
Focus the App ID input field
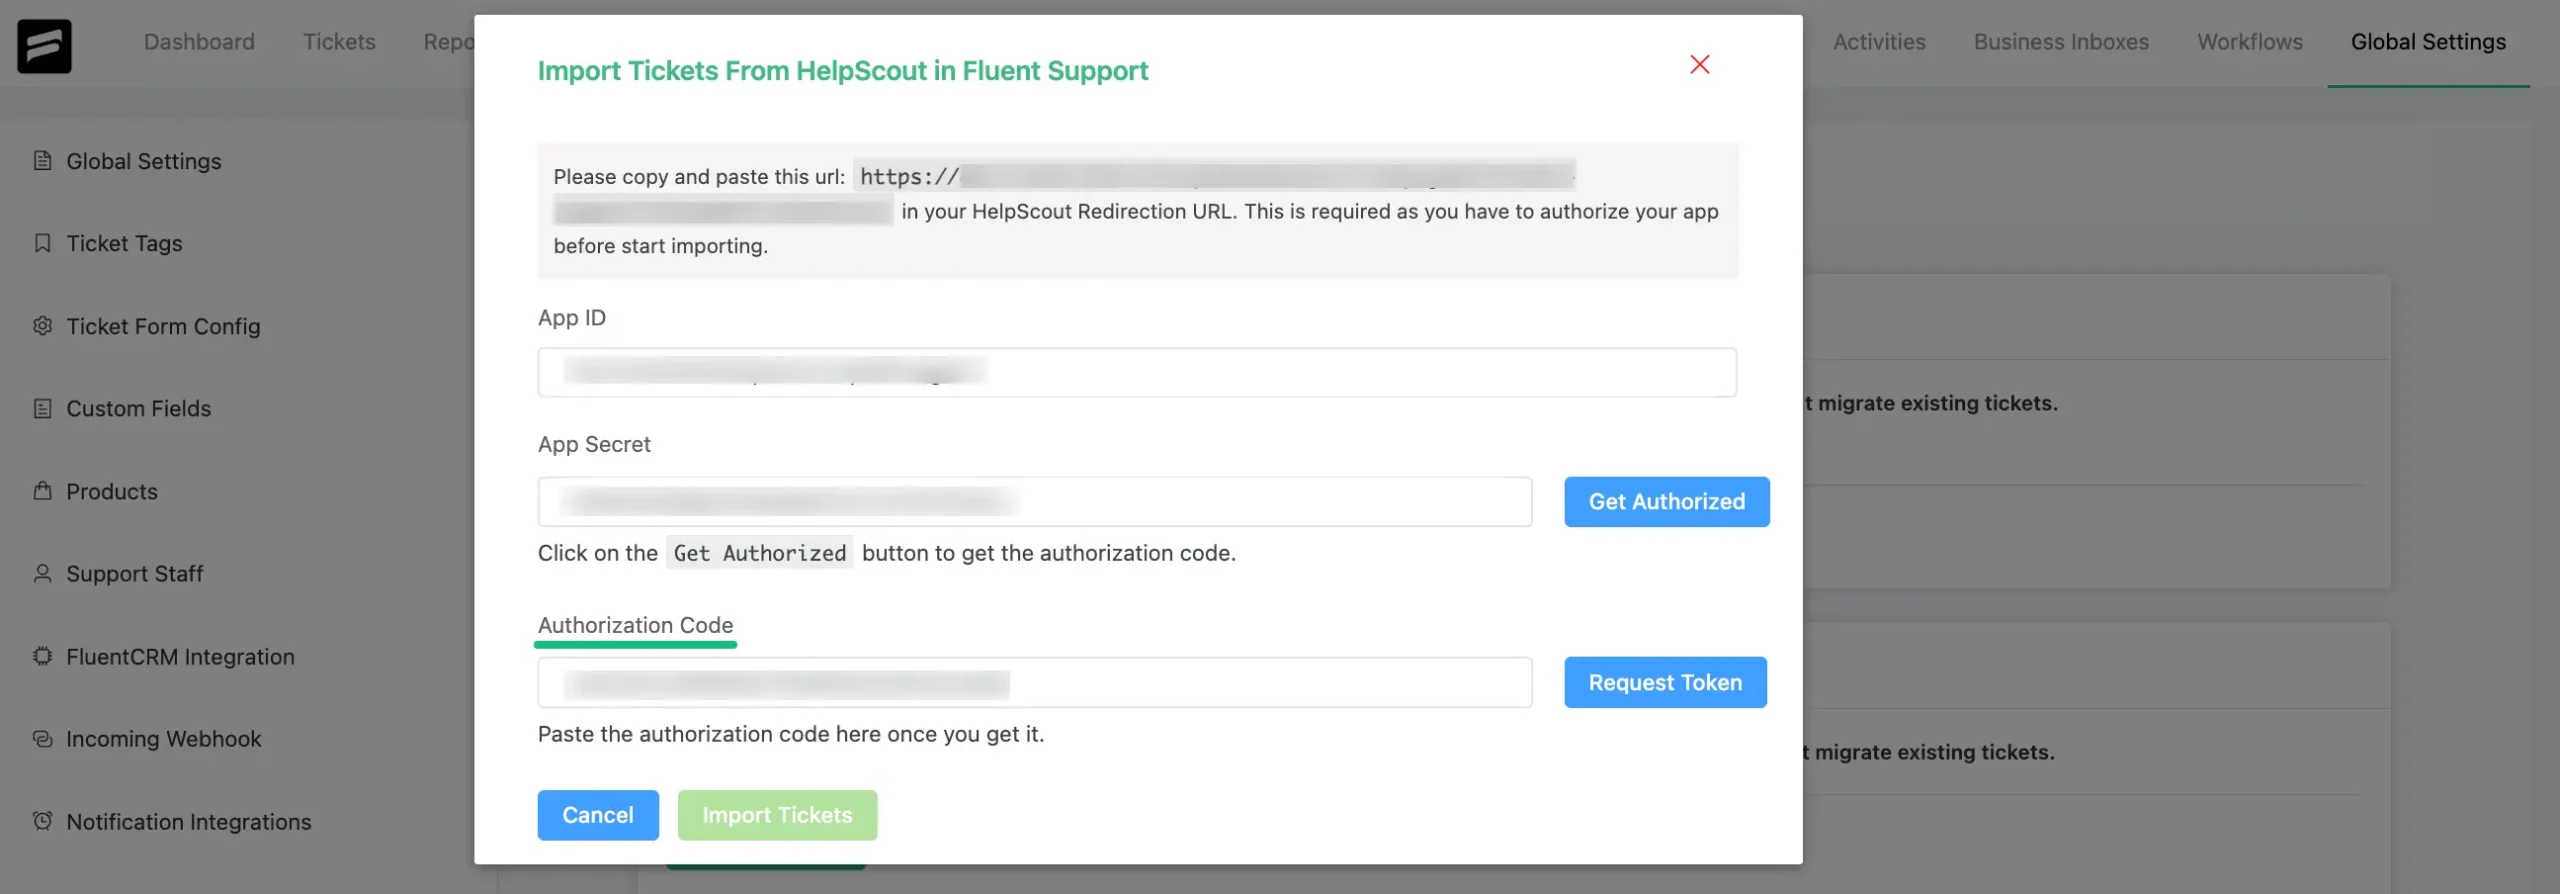coord(1137,372)
